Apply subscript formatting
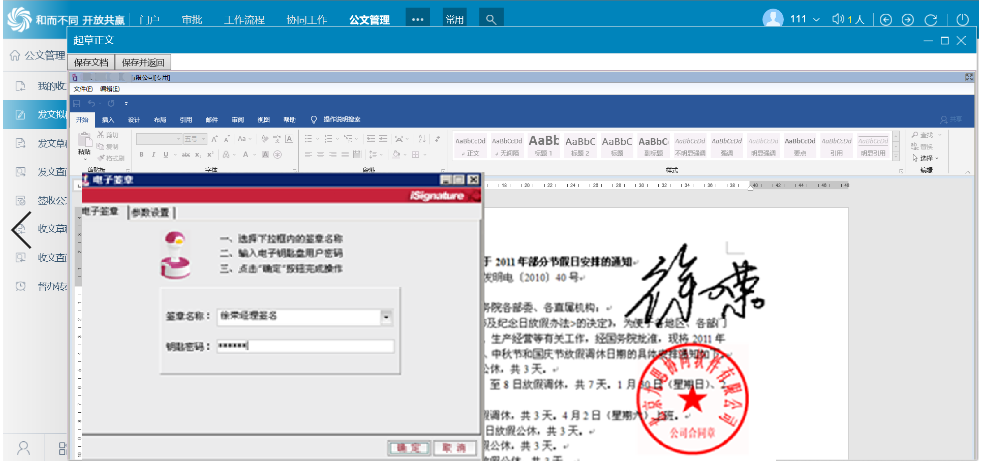 [x=199, y=155]
